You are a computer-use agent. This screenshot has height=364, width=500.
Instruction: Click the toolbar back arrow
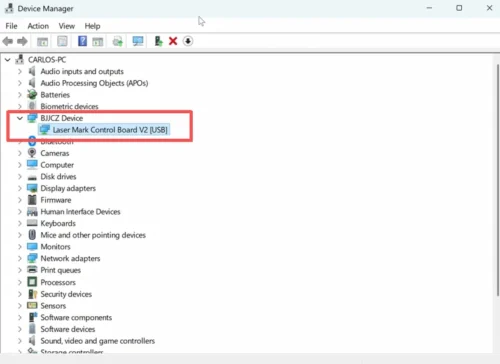[x=8, y=41]
